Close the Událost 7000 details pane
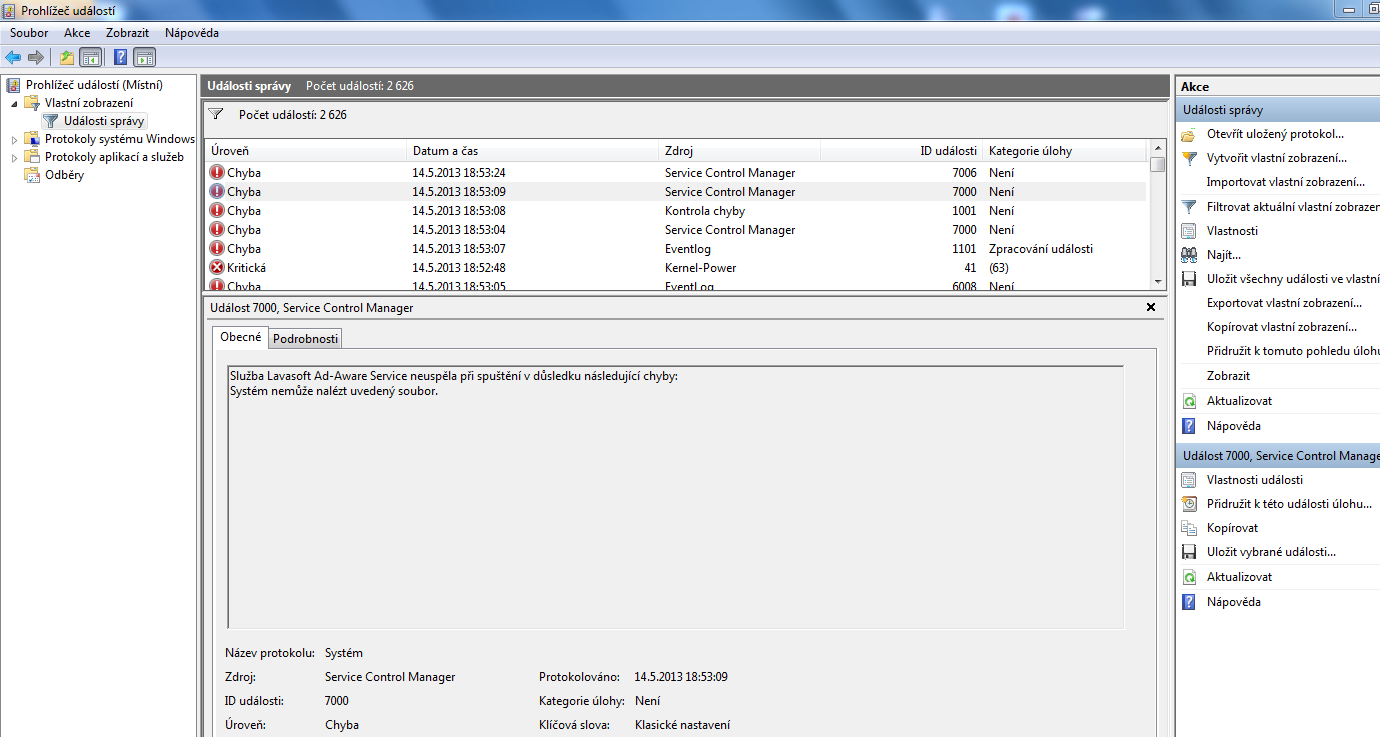The image size is (1380, 737). coord(1151,307)
